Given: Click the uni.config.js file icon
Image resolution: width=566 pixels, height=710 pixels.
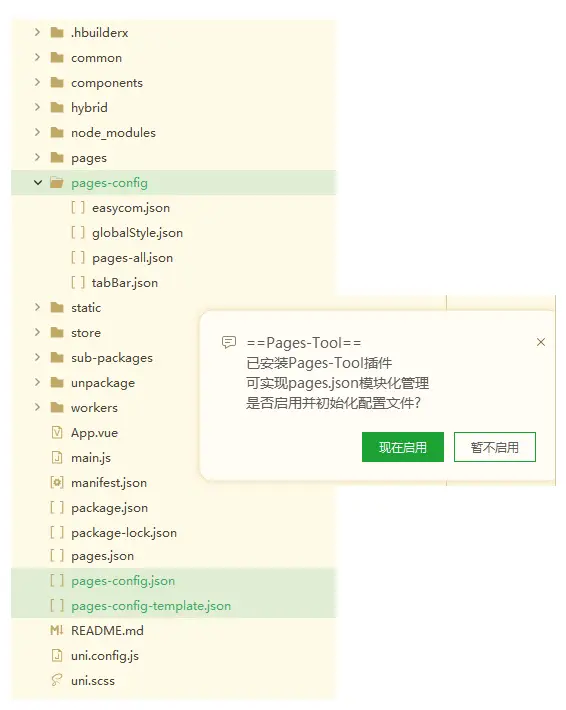Looking at the screenshot, I should pos(57,655).
